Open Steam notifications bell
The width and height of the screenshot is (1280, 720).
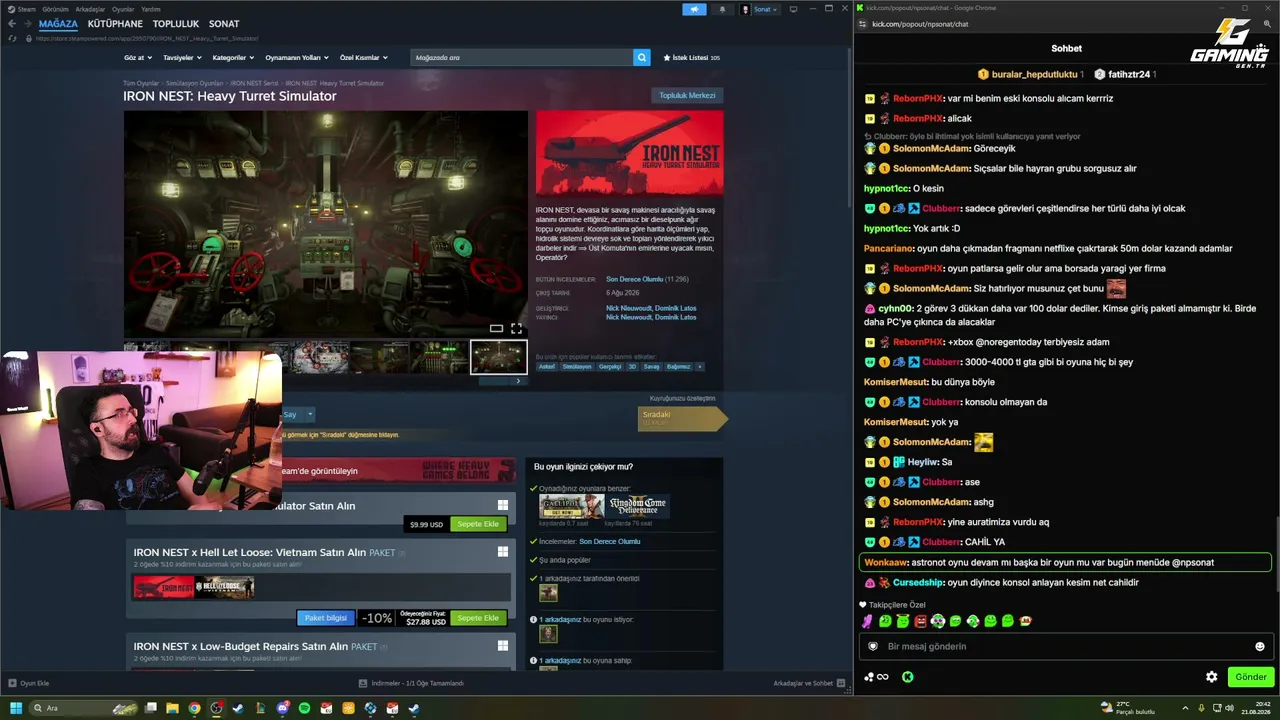coord(722,9)
